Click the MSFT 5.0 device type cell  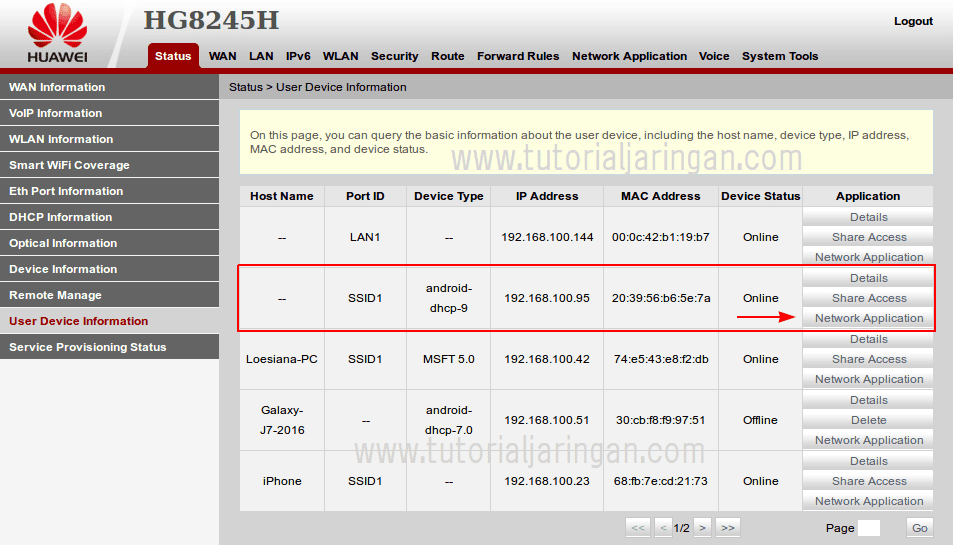pos(449,359)
